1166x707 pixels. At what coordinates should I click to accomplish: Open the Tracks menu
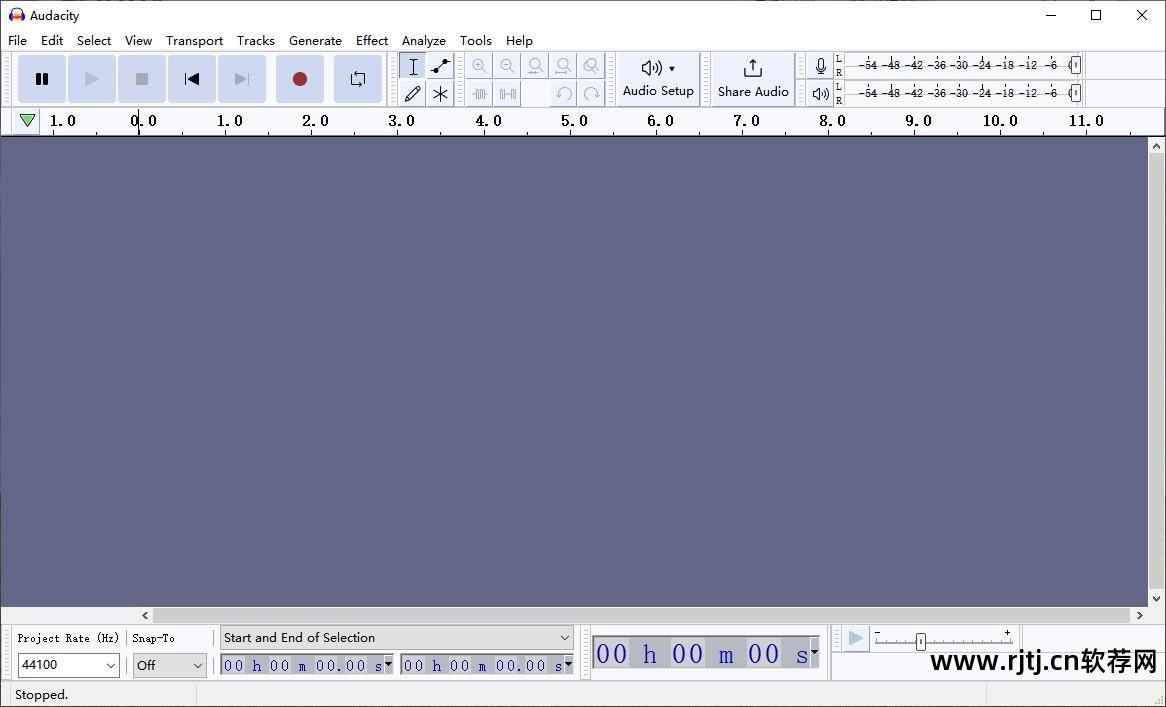coord(256,40)
